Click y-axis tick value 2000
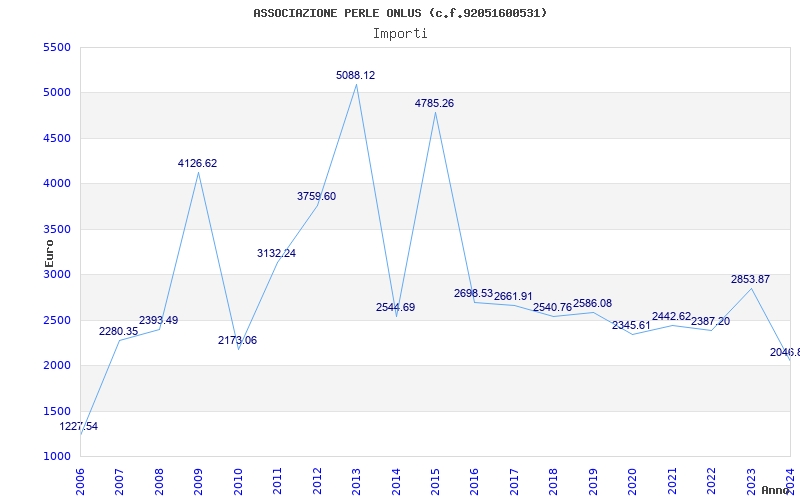Image resolution: width=800 pixels, height=500 pixels. (57, 366)
